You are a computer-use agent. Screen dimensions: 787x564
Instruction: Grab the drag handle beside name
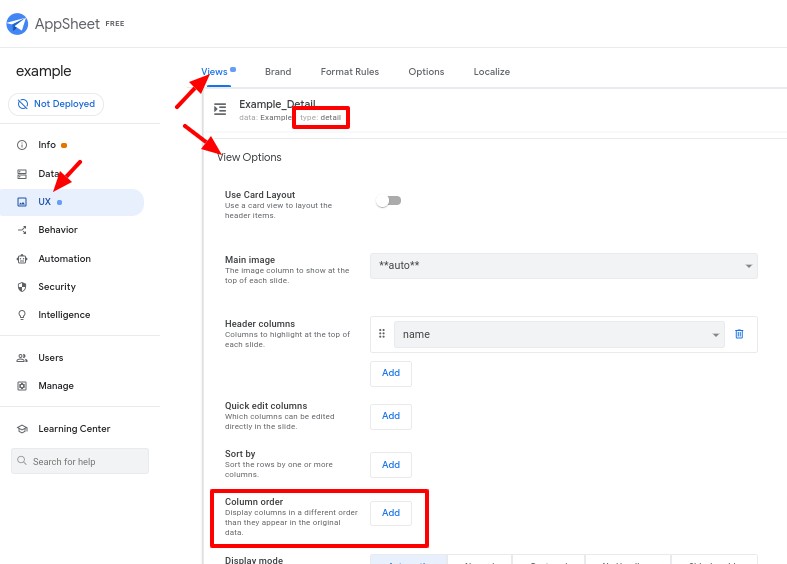point(382,334)
